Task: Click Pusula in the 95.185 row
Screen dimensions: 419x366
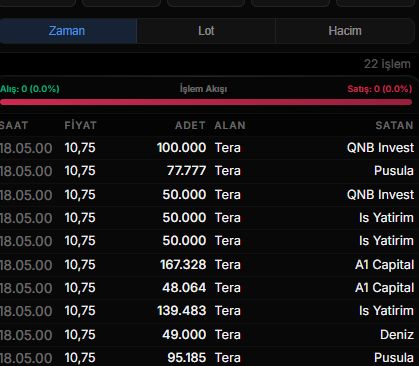Action: pos(394,358)
